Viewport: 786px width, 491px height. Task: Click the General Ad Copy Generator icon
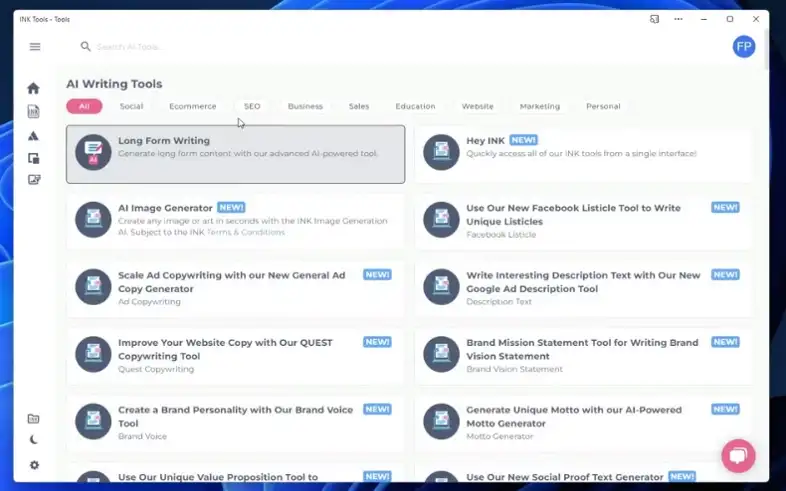tap(93, 287)
